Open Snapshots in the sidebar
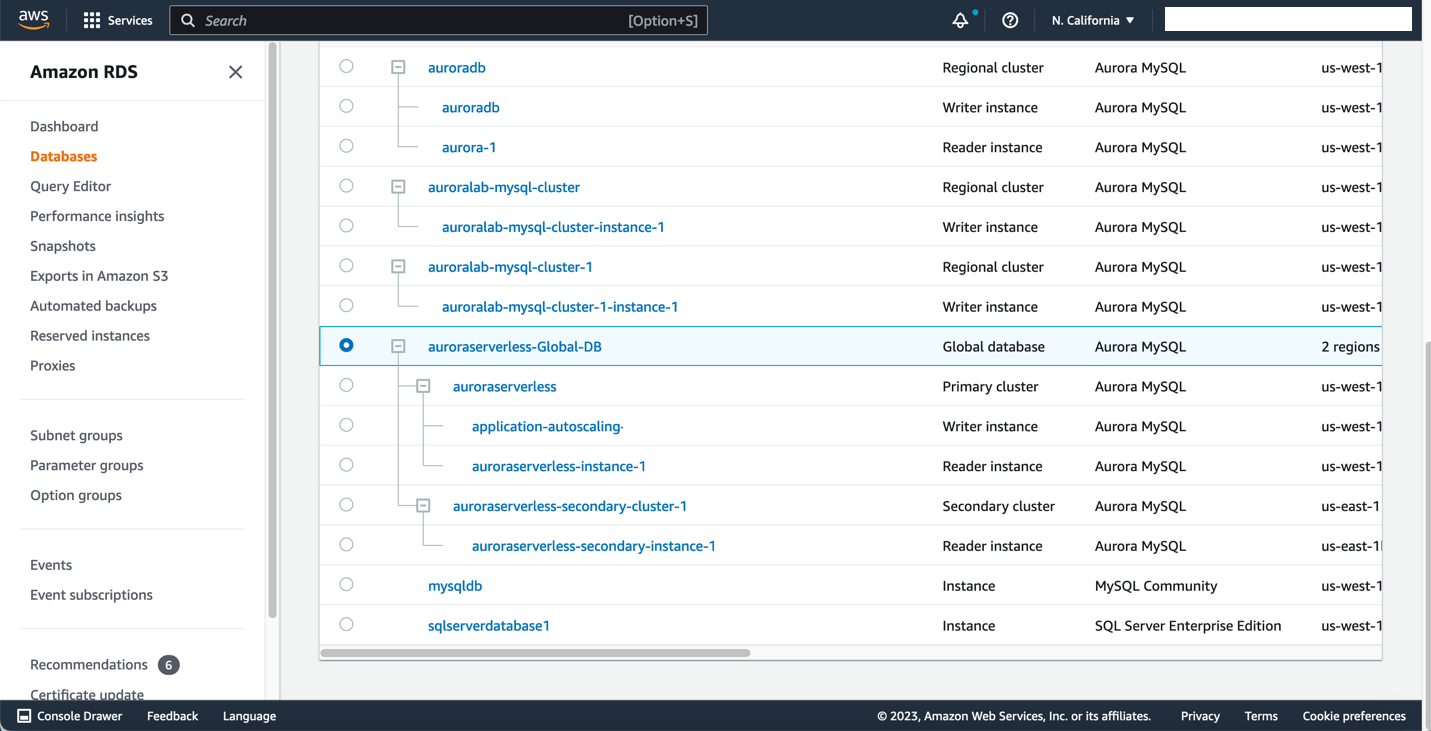Image resolution: width=1431 pixels, height=731 pixels. click(63, 246)
